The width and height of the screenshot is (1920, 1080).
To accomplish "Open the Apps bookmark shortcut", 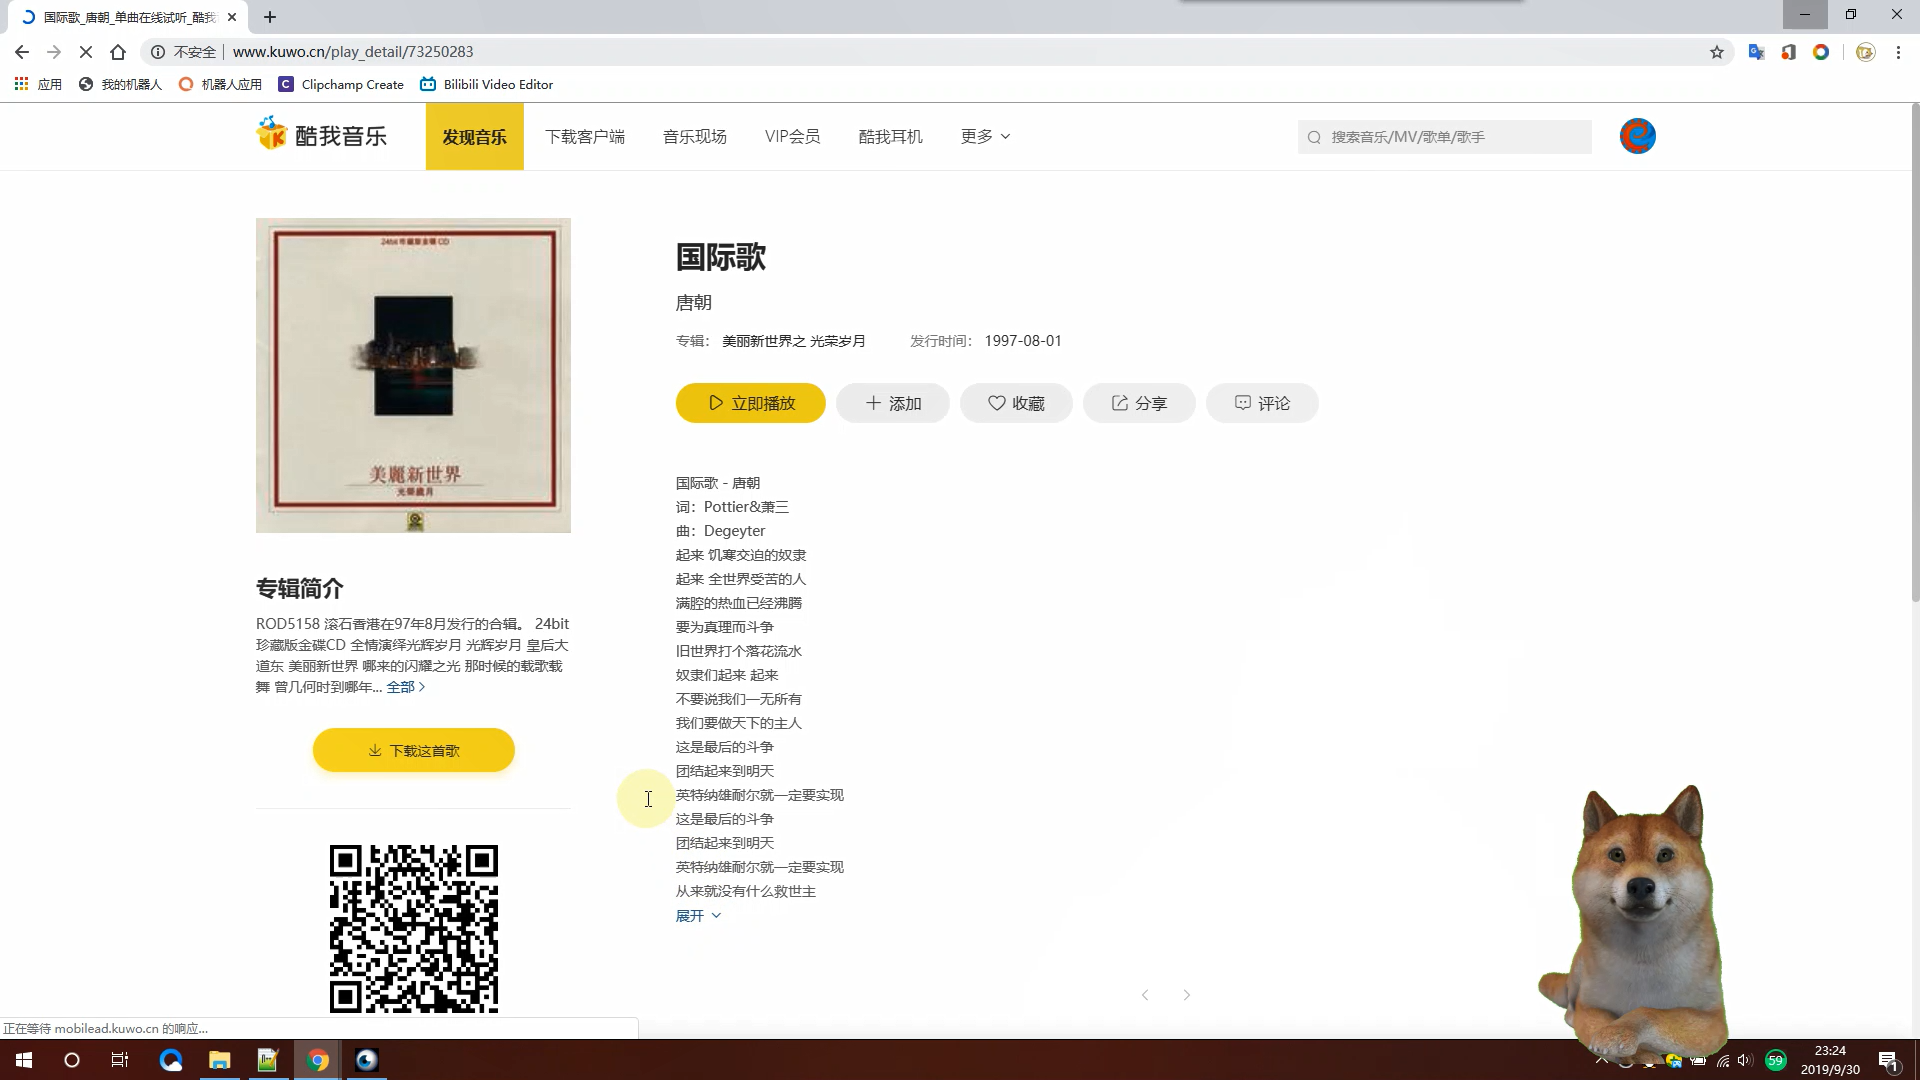I will tap(38, 85).
